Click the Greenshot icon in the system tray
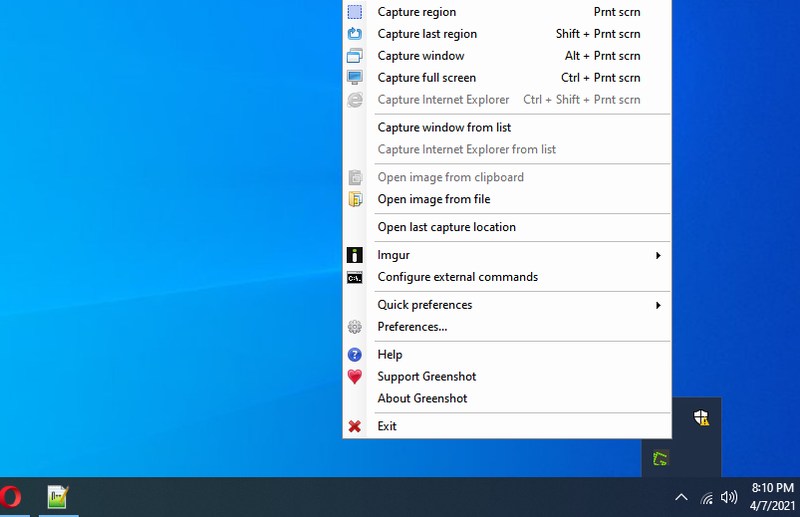 (660, 459)
